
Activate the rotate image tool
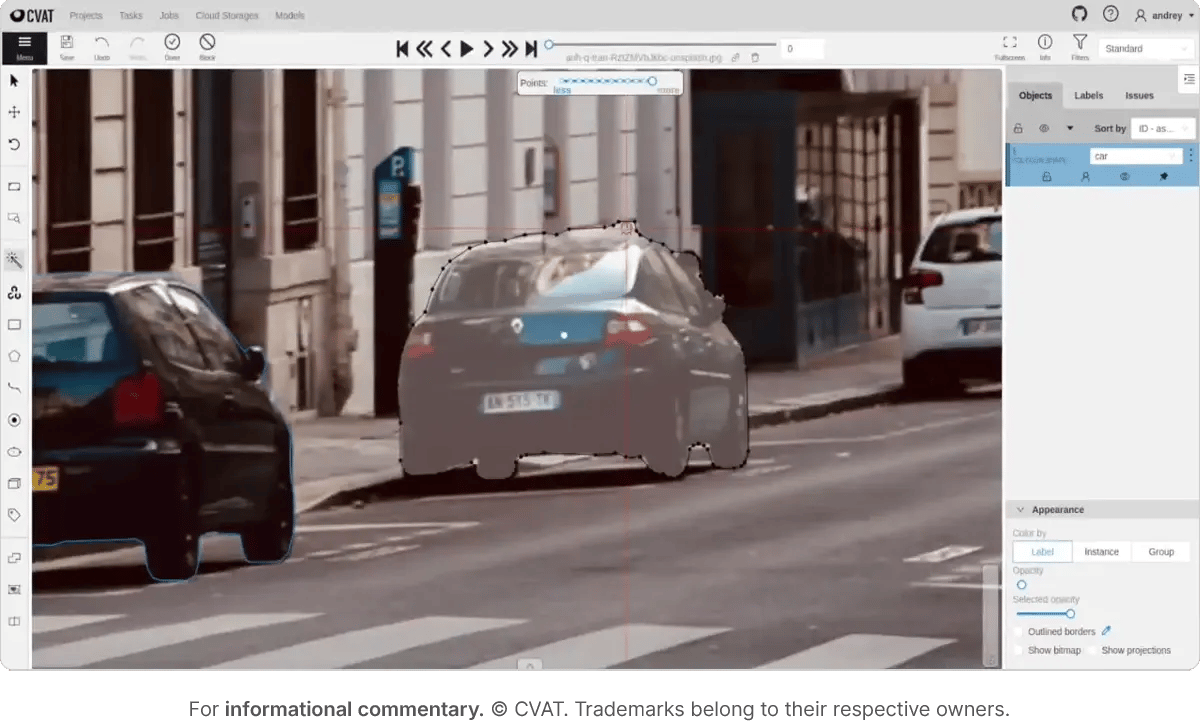coord(14,145)
